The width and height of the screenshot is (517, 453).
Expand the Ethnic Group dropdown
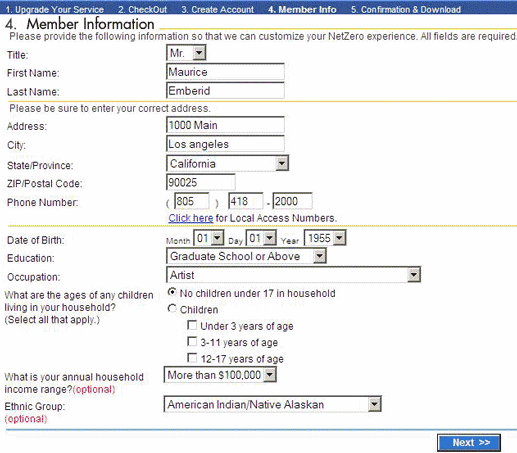272,405
